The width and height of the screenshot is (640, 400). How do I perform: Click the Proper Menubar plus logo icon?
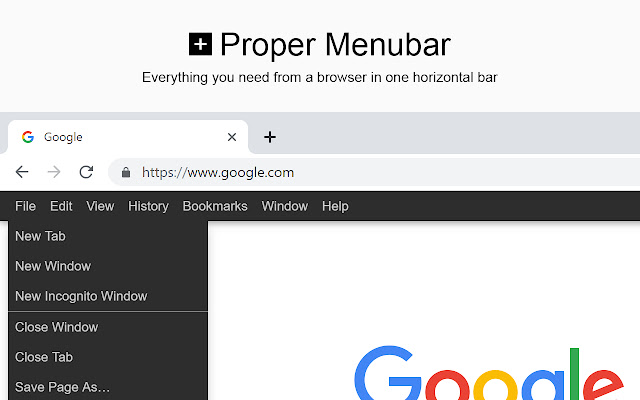[200, 44]
